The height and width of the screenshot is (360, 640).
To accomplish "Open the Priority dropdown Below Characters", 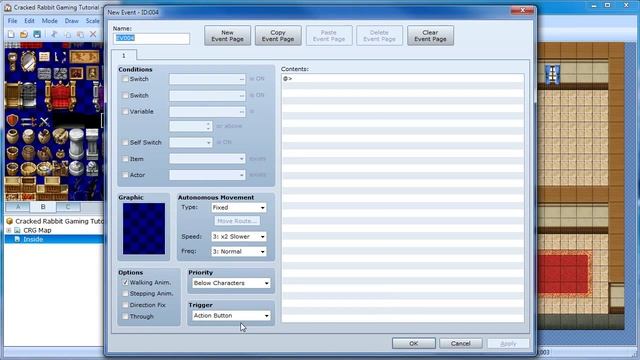I will tap(231, 283).
